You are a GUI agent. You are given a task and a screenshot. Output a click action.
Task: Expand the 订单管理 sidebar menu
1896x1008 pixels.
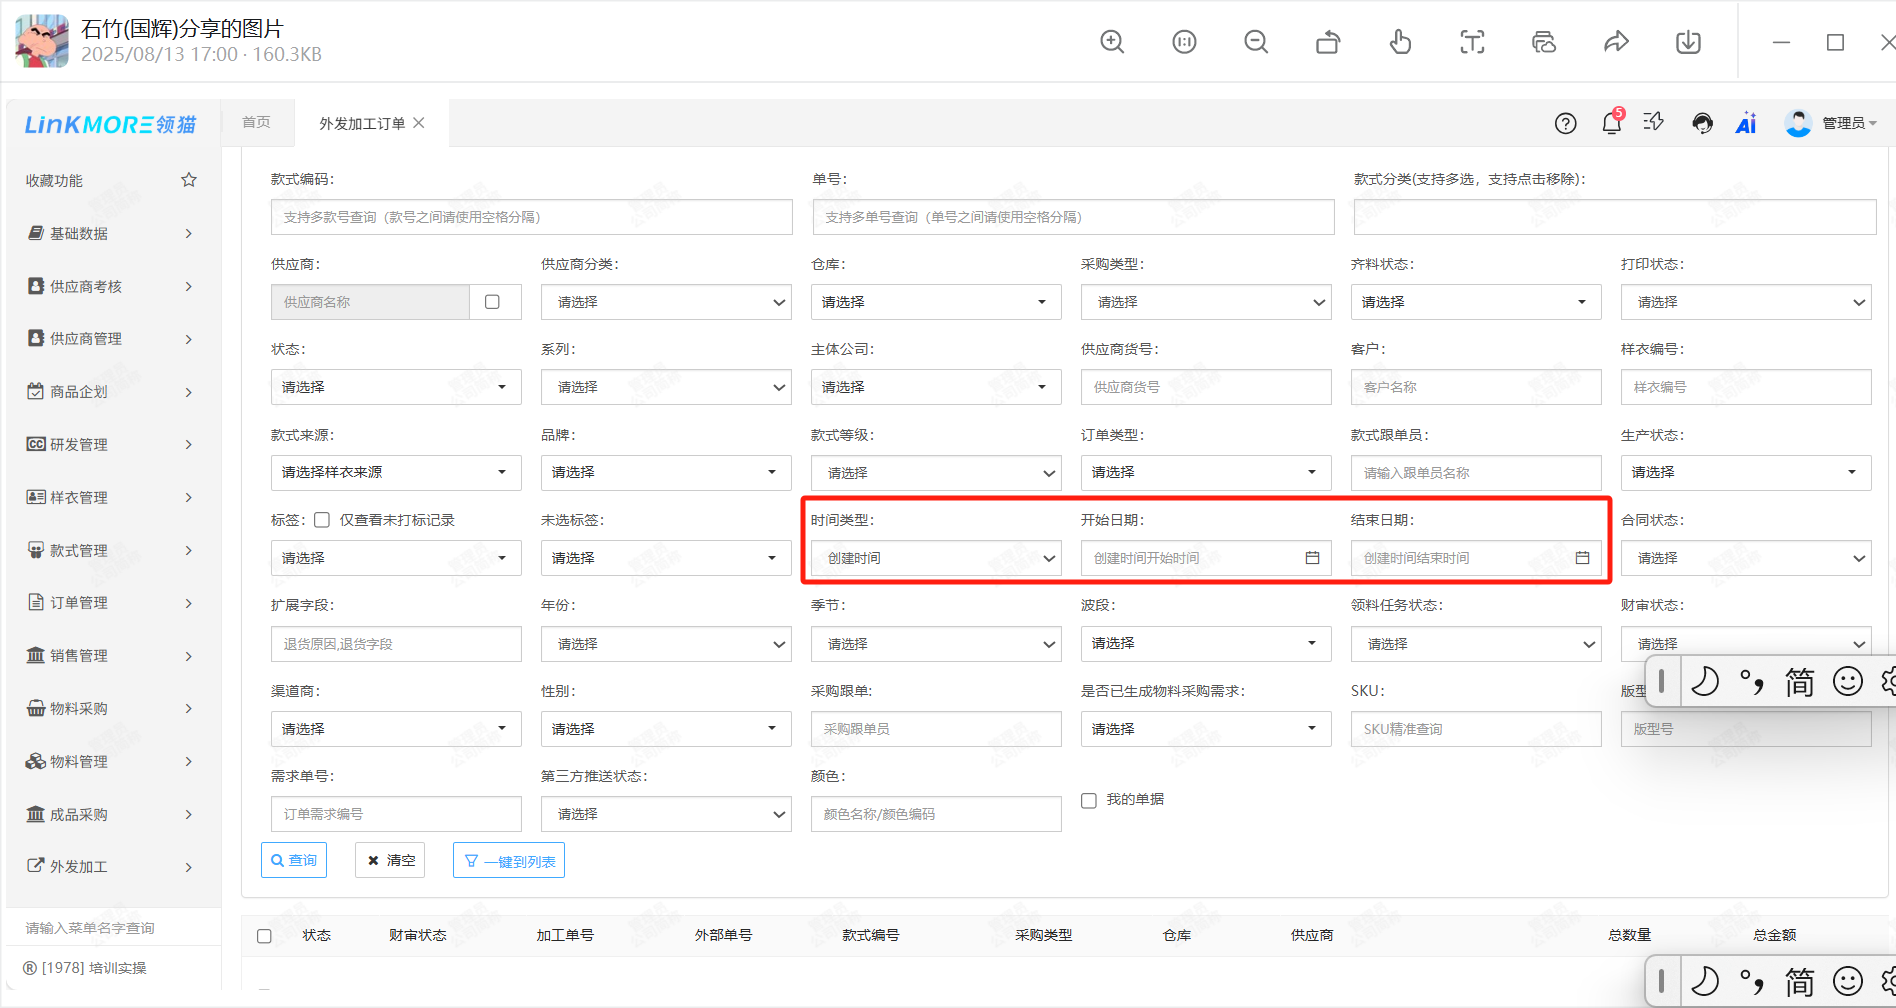click(110, 603)
